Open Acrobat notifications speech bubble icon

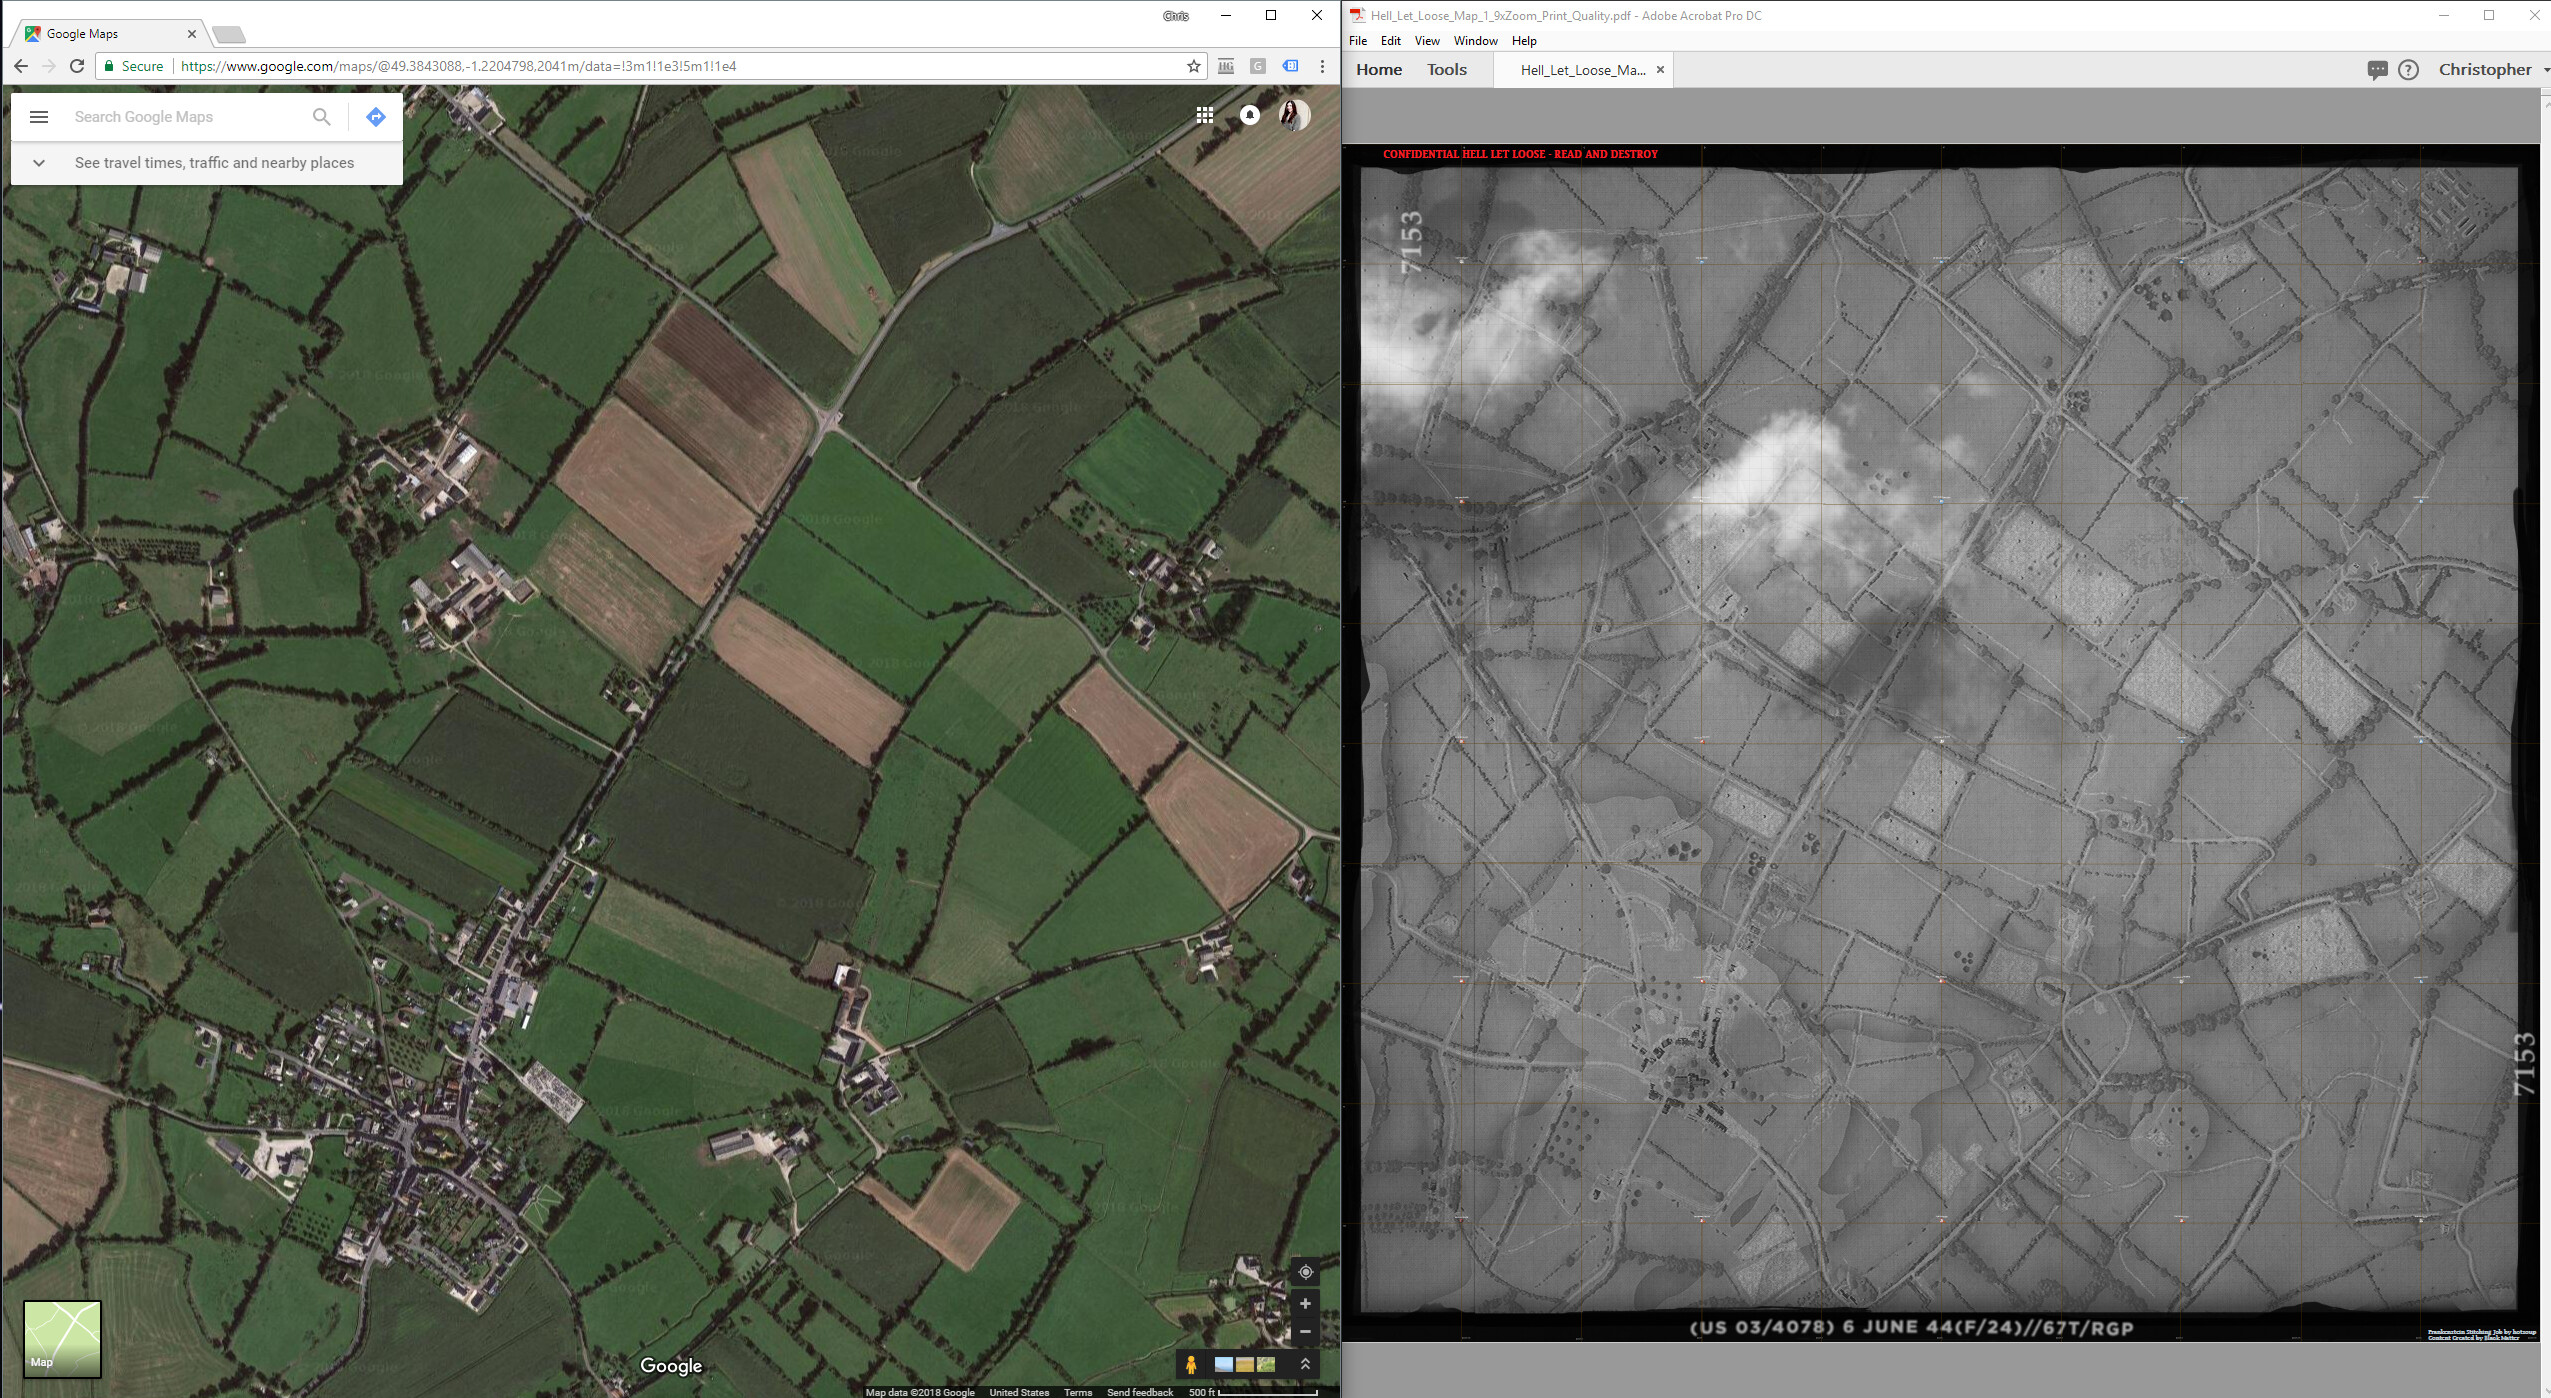[2377, 70]
